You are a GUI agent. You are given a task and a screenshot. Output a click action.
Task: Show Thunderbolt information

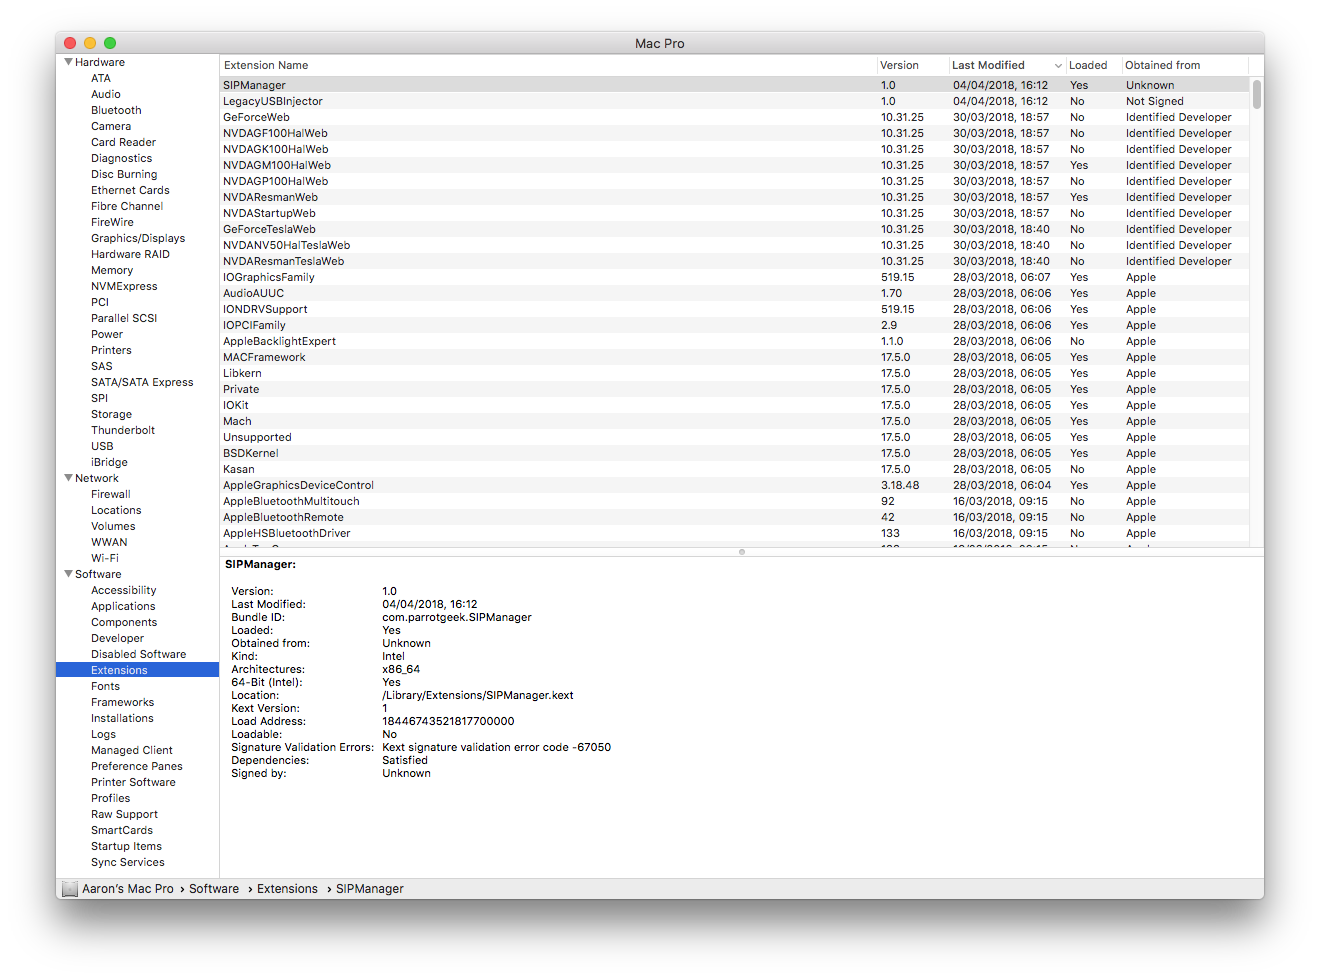coord(123,430)
